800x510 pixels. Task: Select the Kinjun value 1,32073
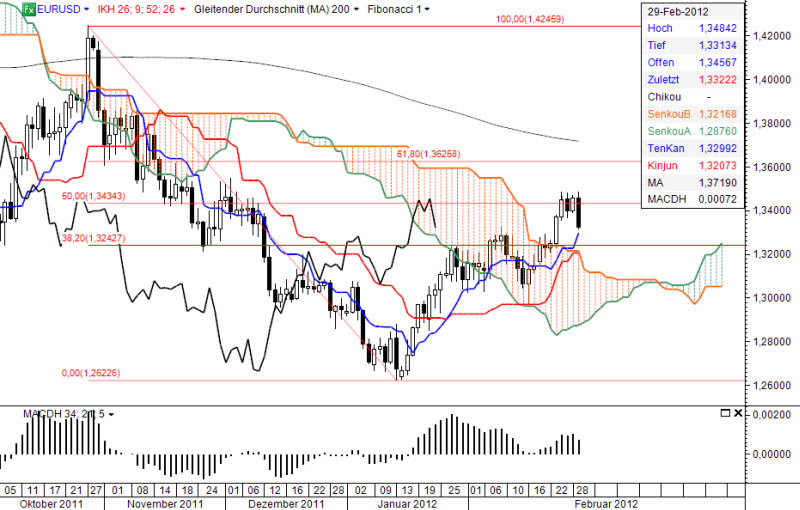tap(717, 166)
